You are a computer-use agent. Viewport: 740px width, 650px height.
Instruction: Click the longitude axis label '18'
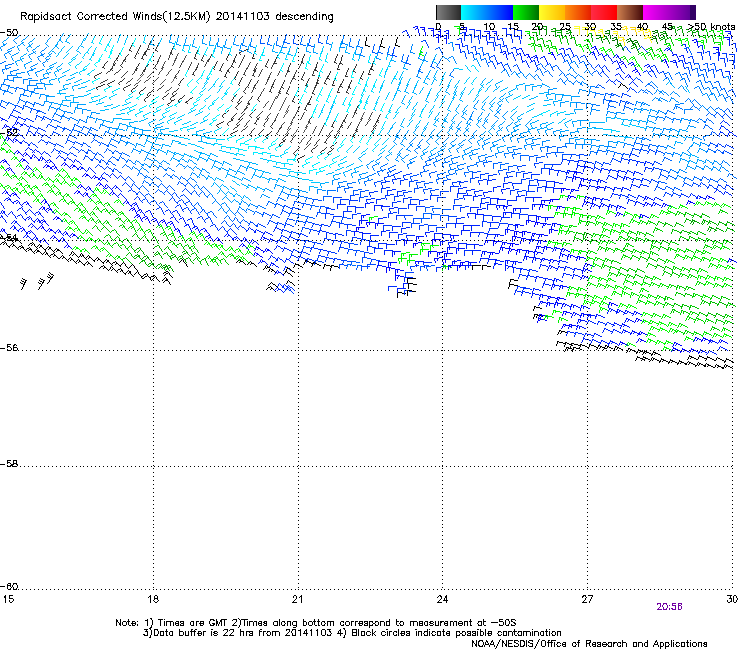coord(153,599)
